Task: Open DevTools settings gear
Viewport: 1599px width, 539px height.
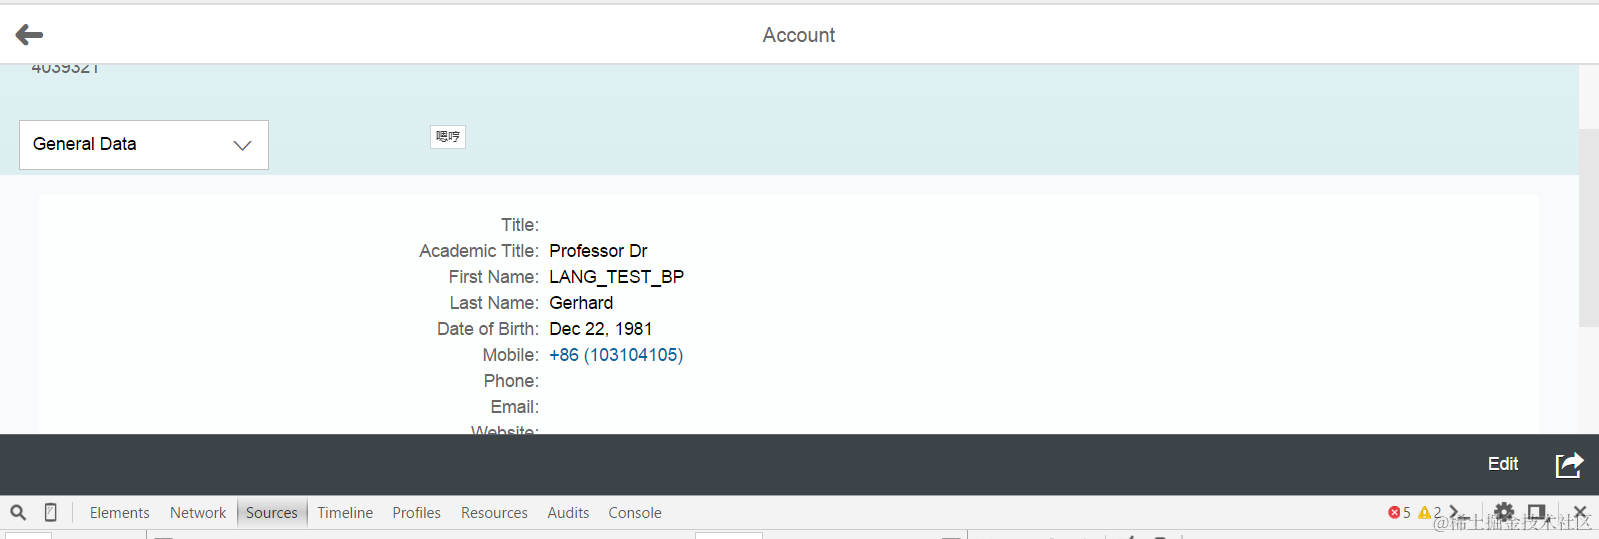Action: point(1504,512)
